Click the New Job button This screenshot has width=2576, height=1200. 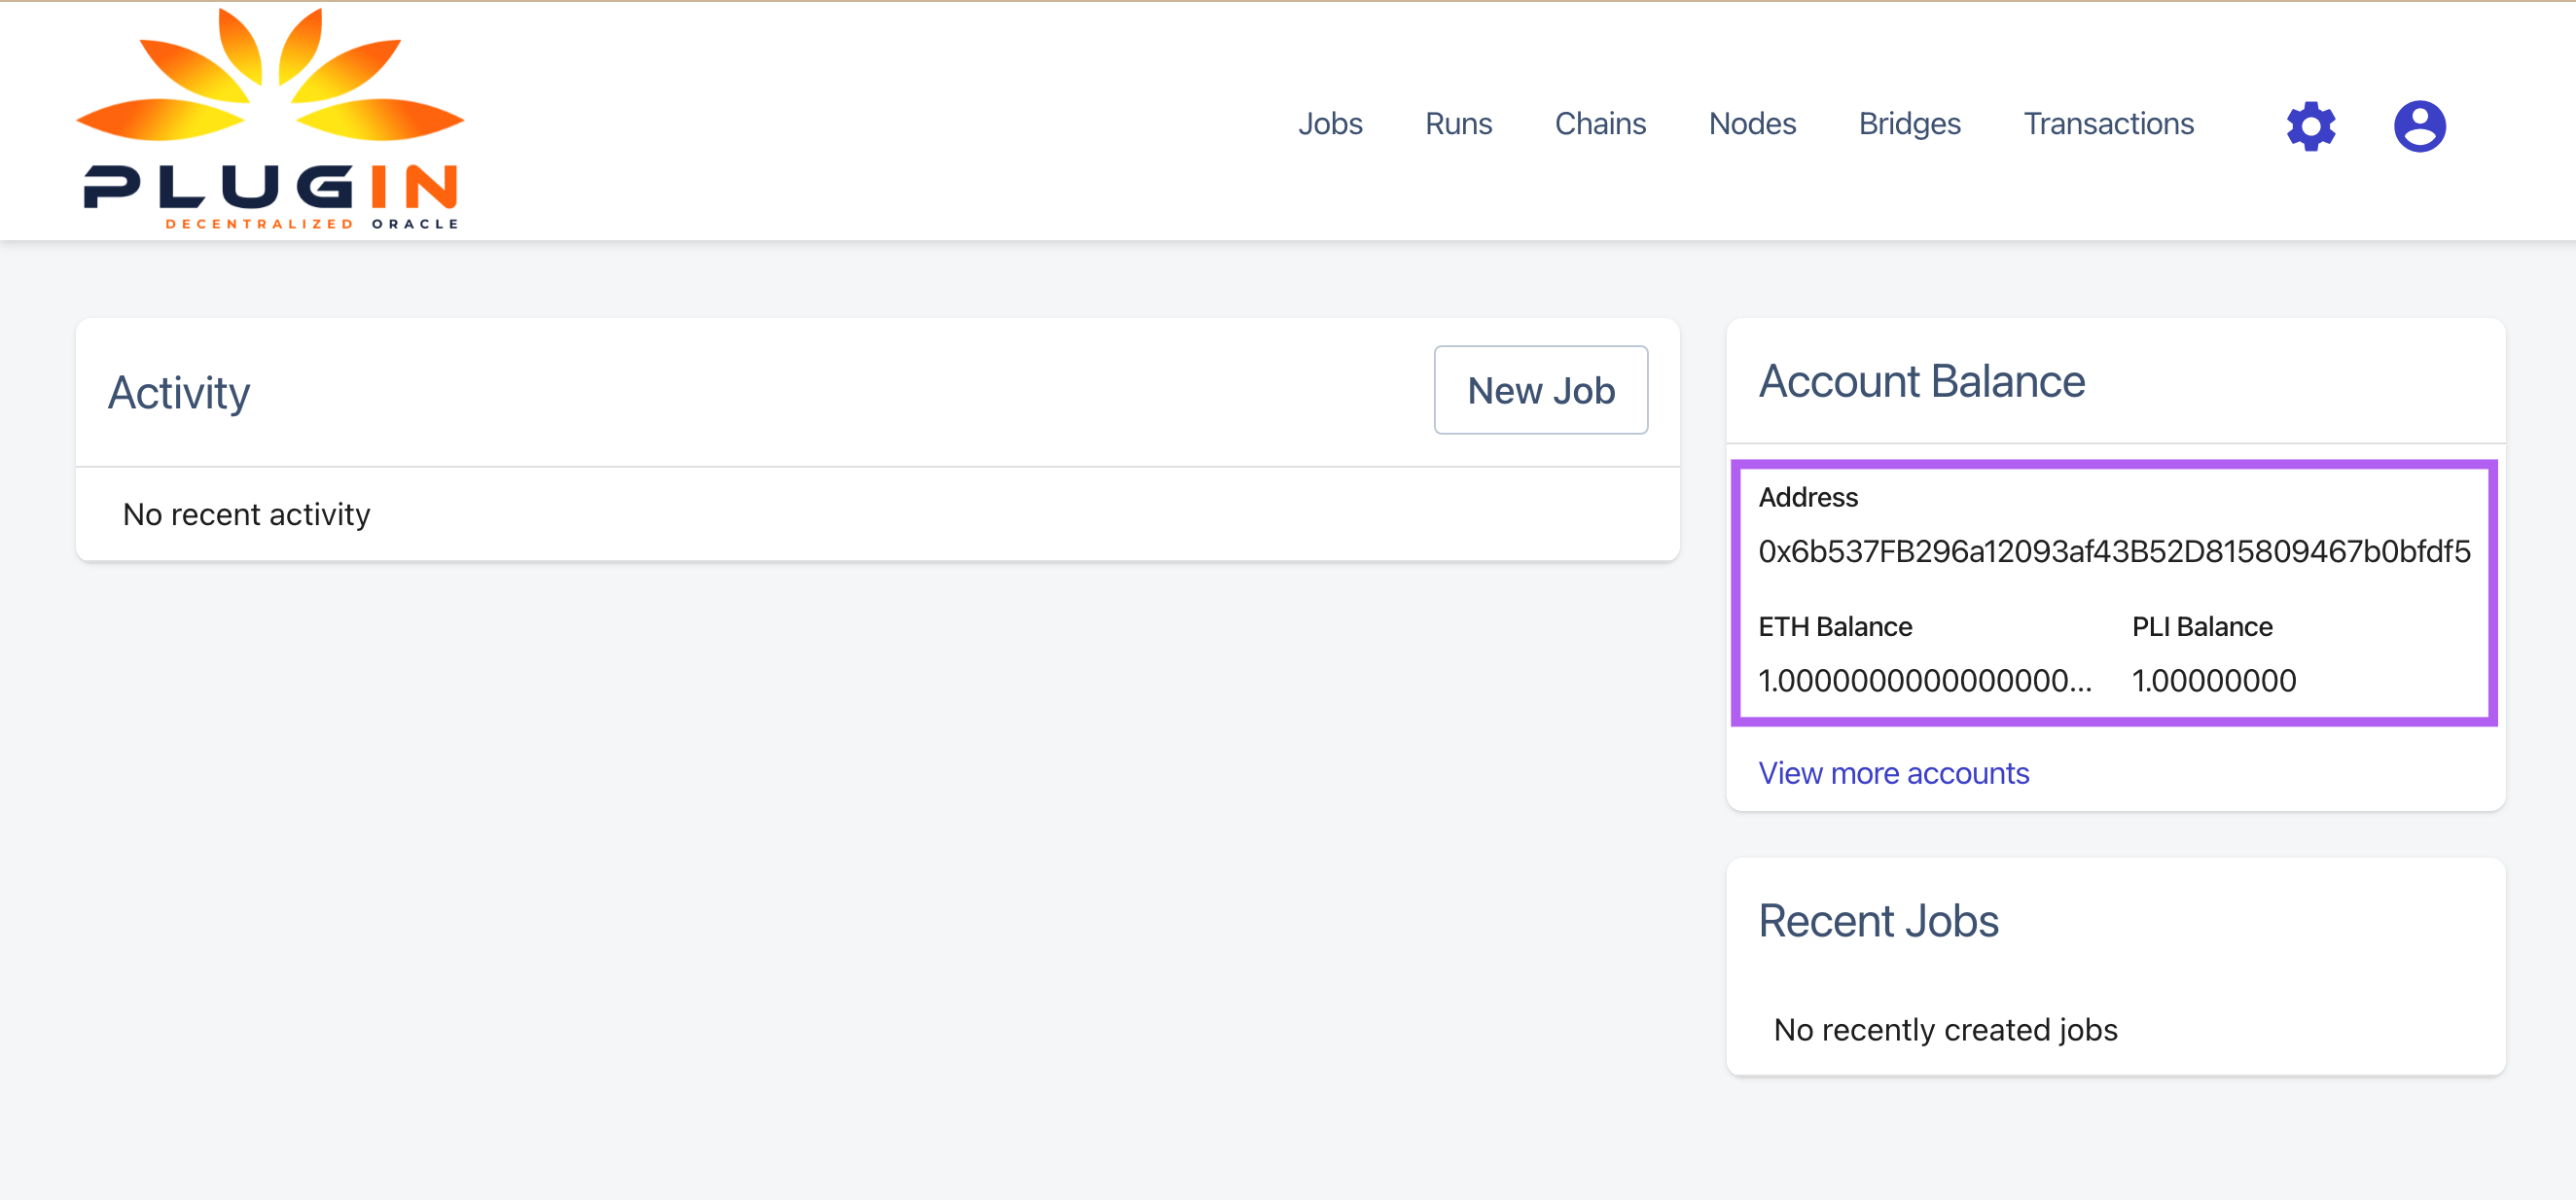(x=1541, y=390)
